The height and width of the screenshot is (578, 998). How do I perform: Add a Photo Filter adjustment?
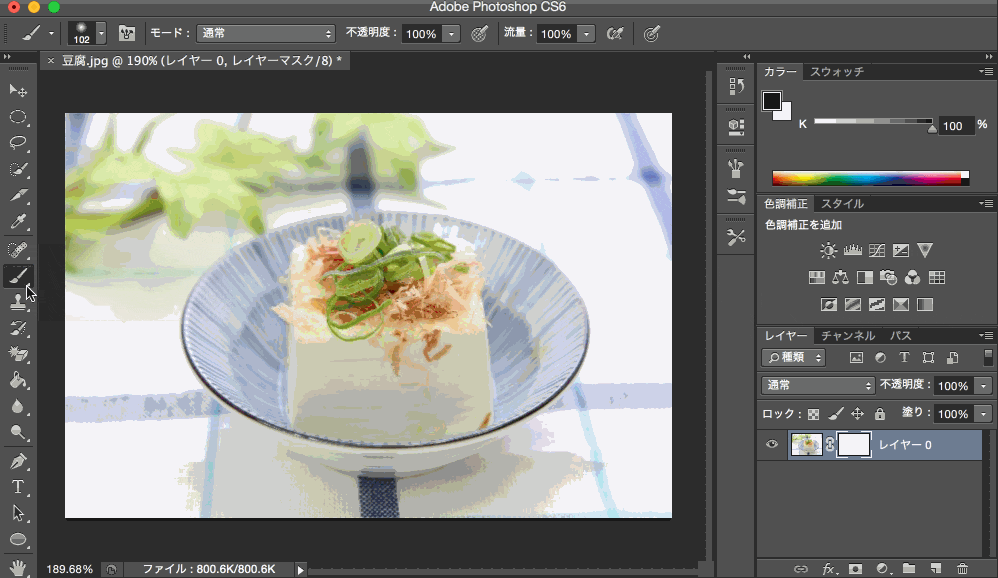click(x=889, y=278)
